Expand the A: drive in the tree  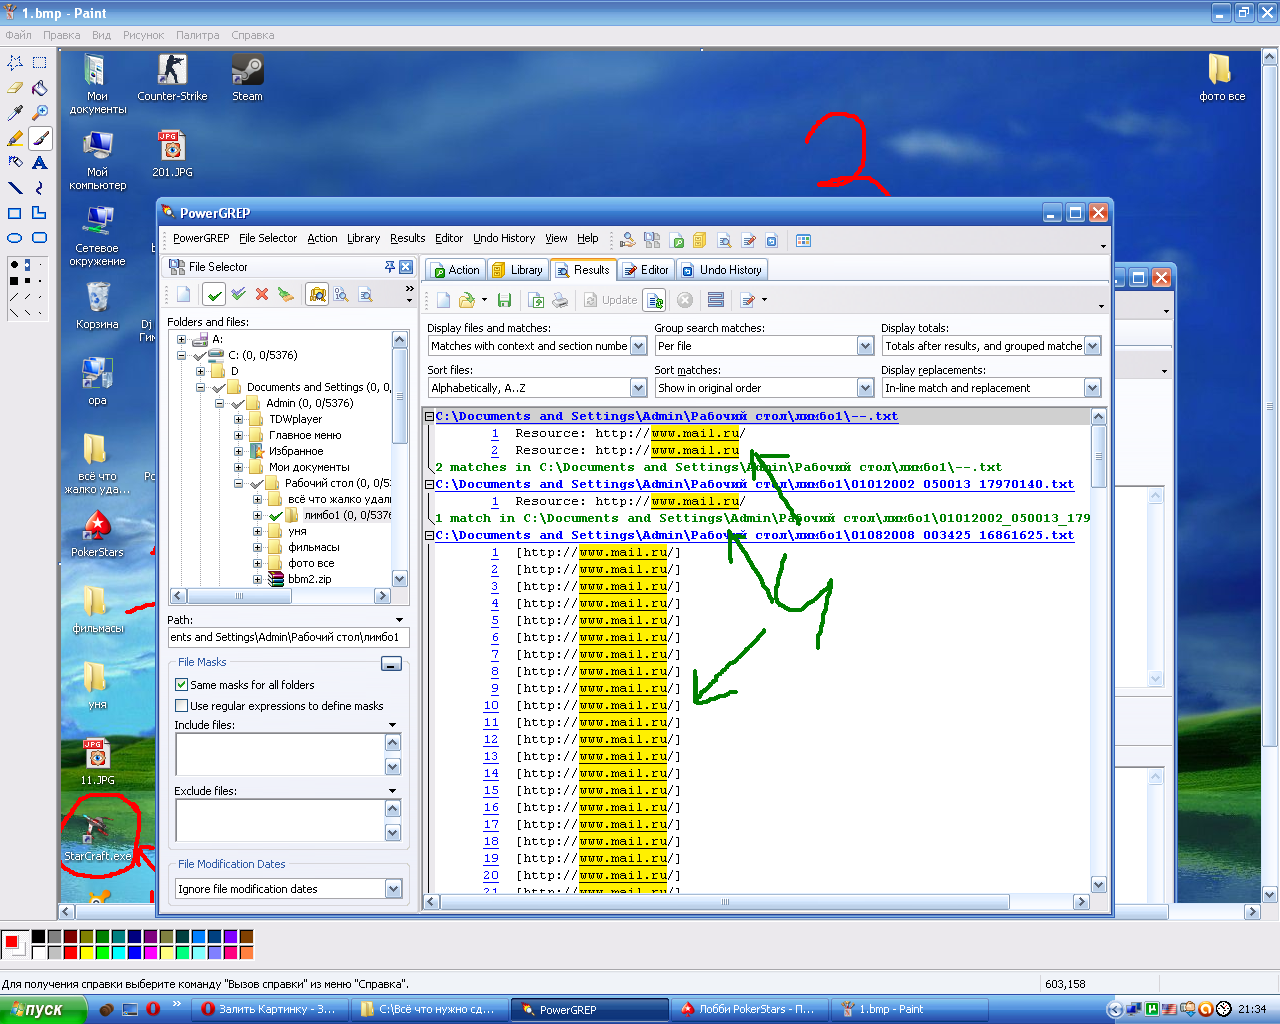(x=182, y=339)
